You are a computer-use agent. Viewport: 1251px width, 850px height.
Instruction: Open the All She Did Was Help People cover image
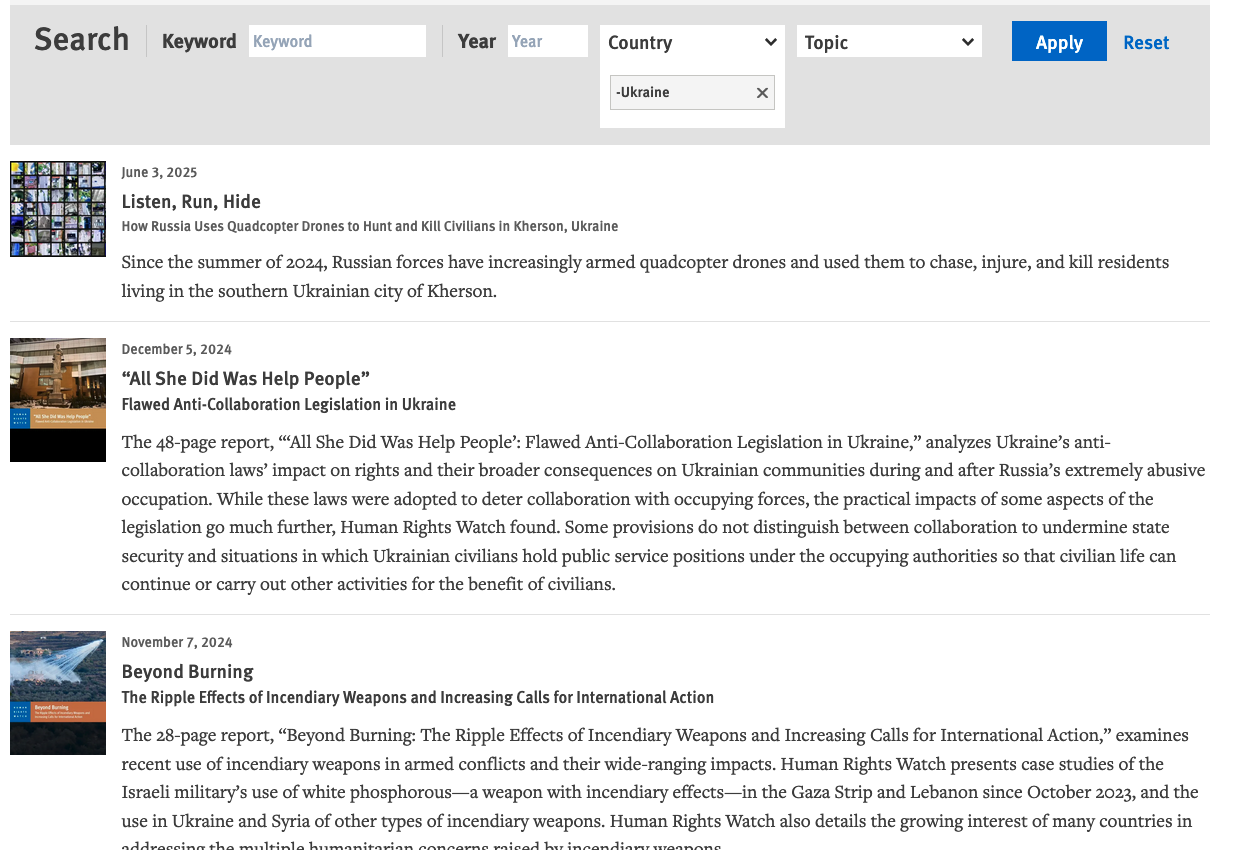(58, 399)
